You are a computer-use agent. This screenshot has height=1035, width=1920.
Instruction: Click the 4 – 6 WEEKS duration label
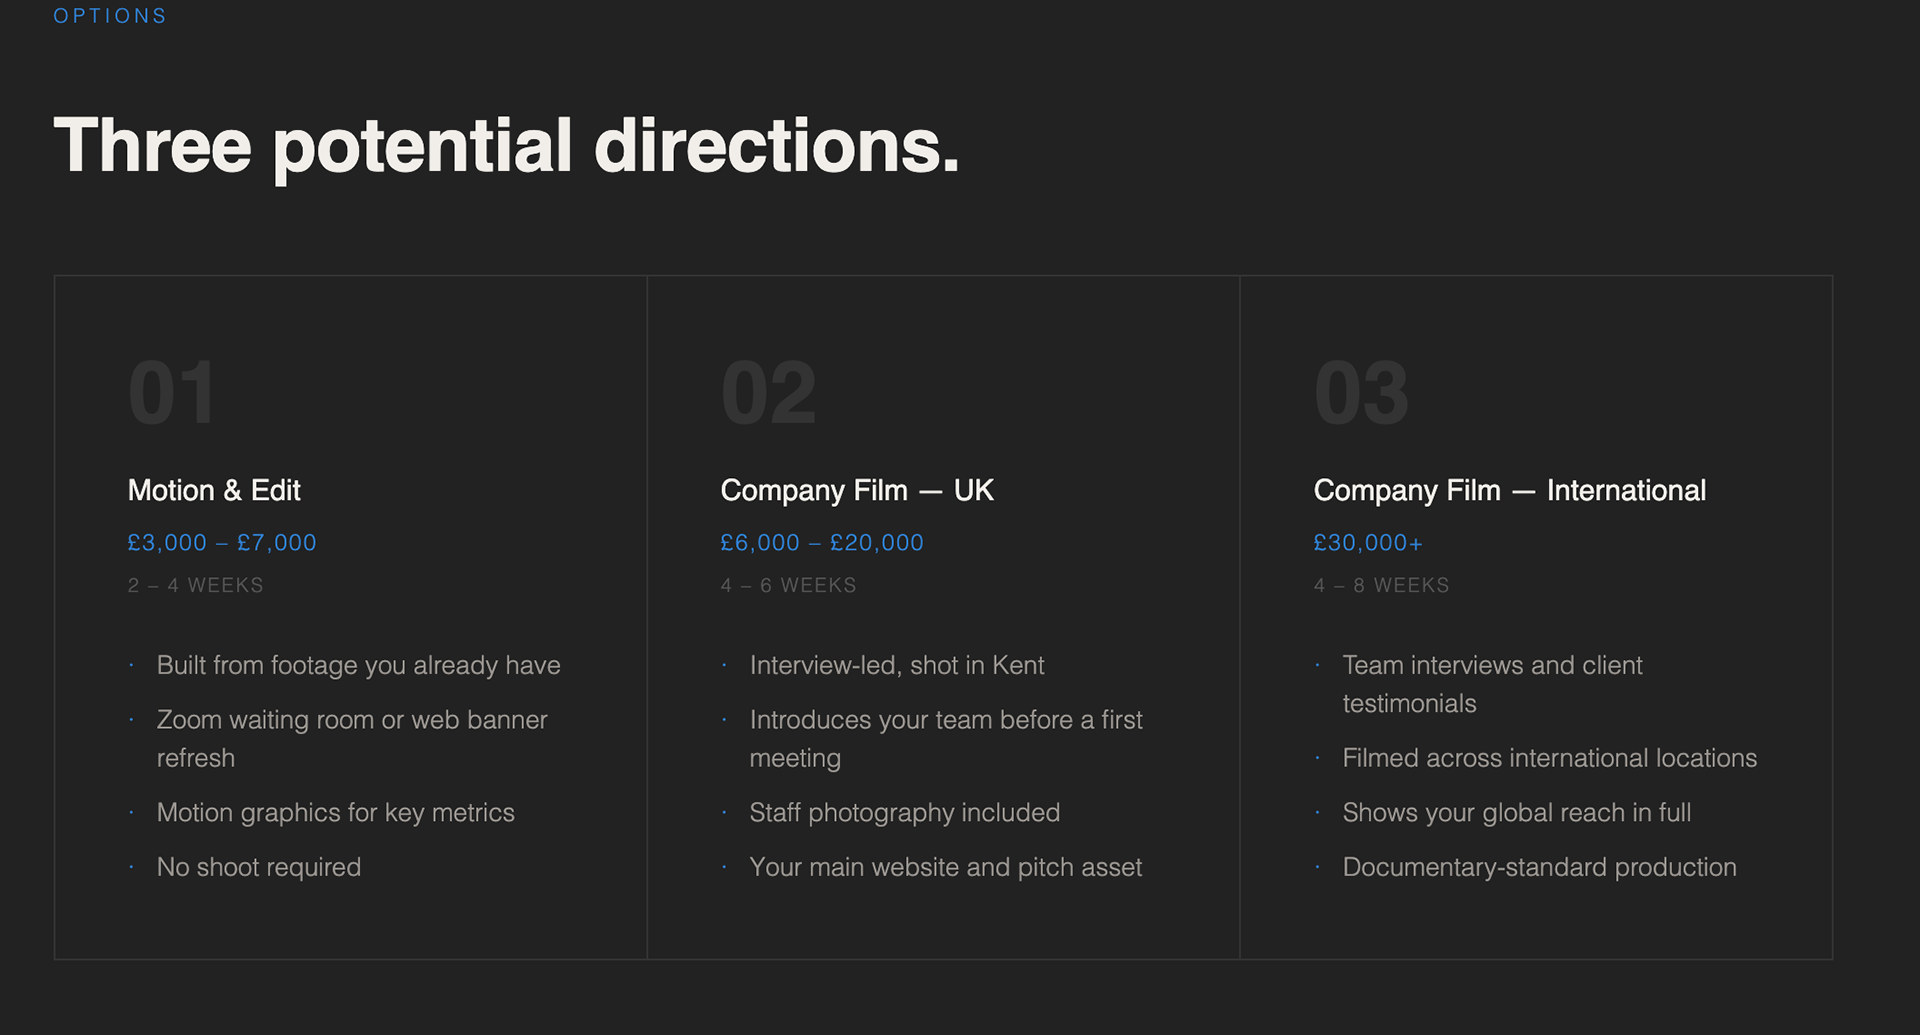coord(788,586)
